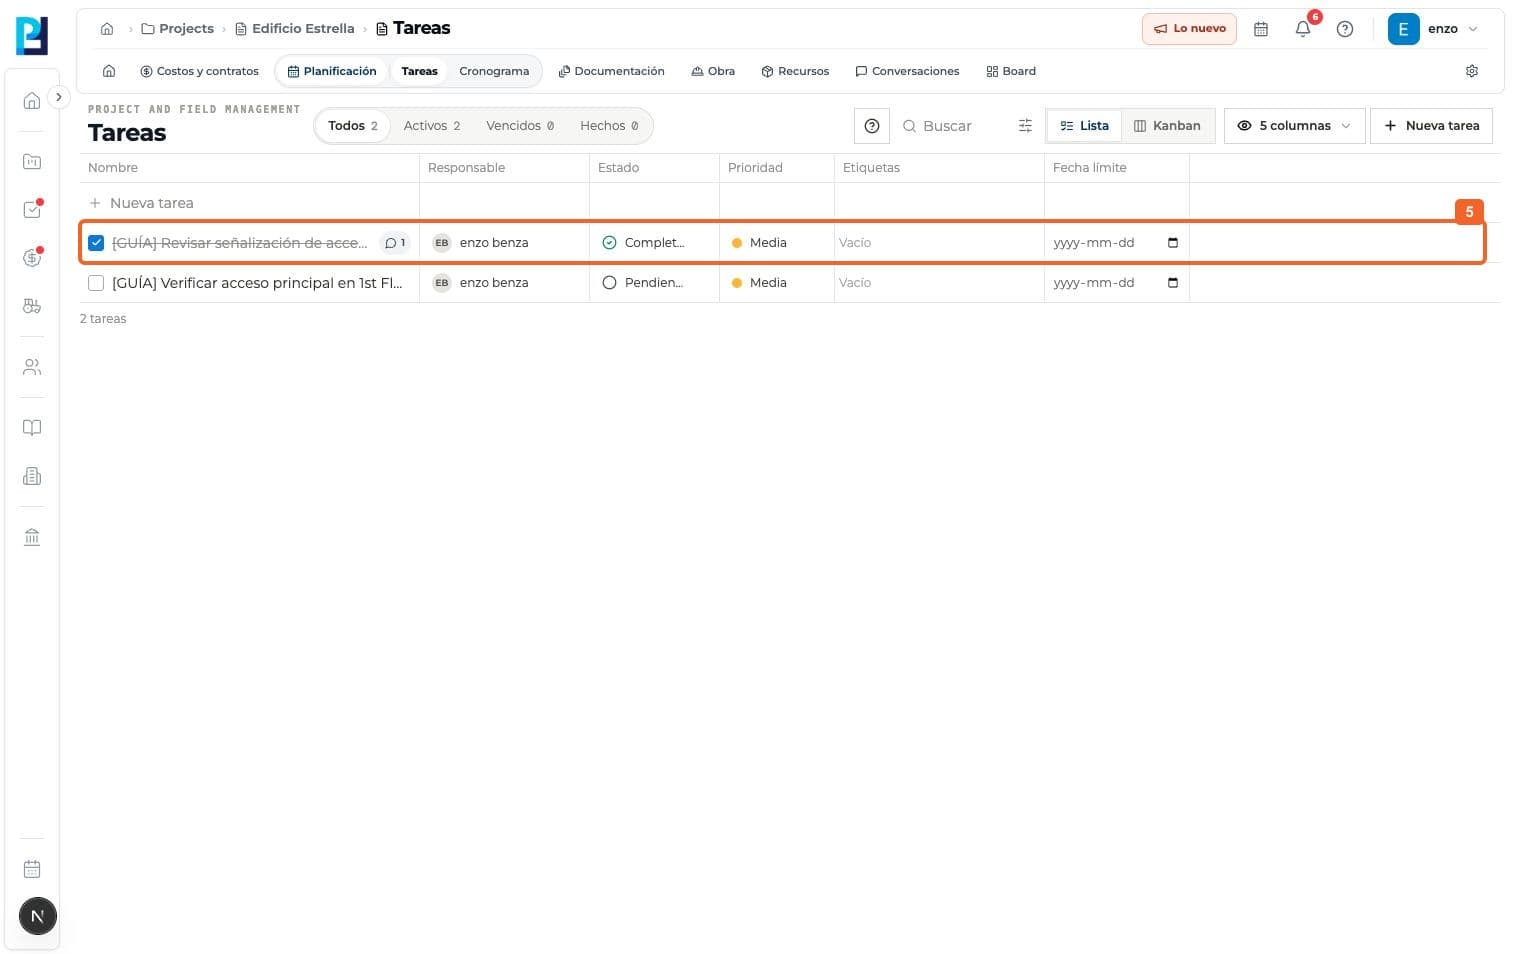Viewport: 1517px width, 954px height.
Task: Go to Edificio Estrella breadcrumb
Action: pyautogui.click(x=295, y=29)
